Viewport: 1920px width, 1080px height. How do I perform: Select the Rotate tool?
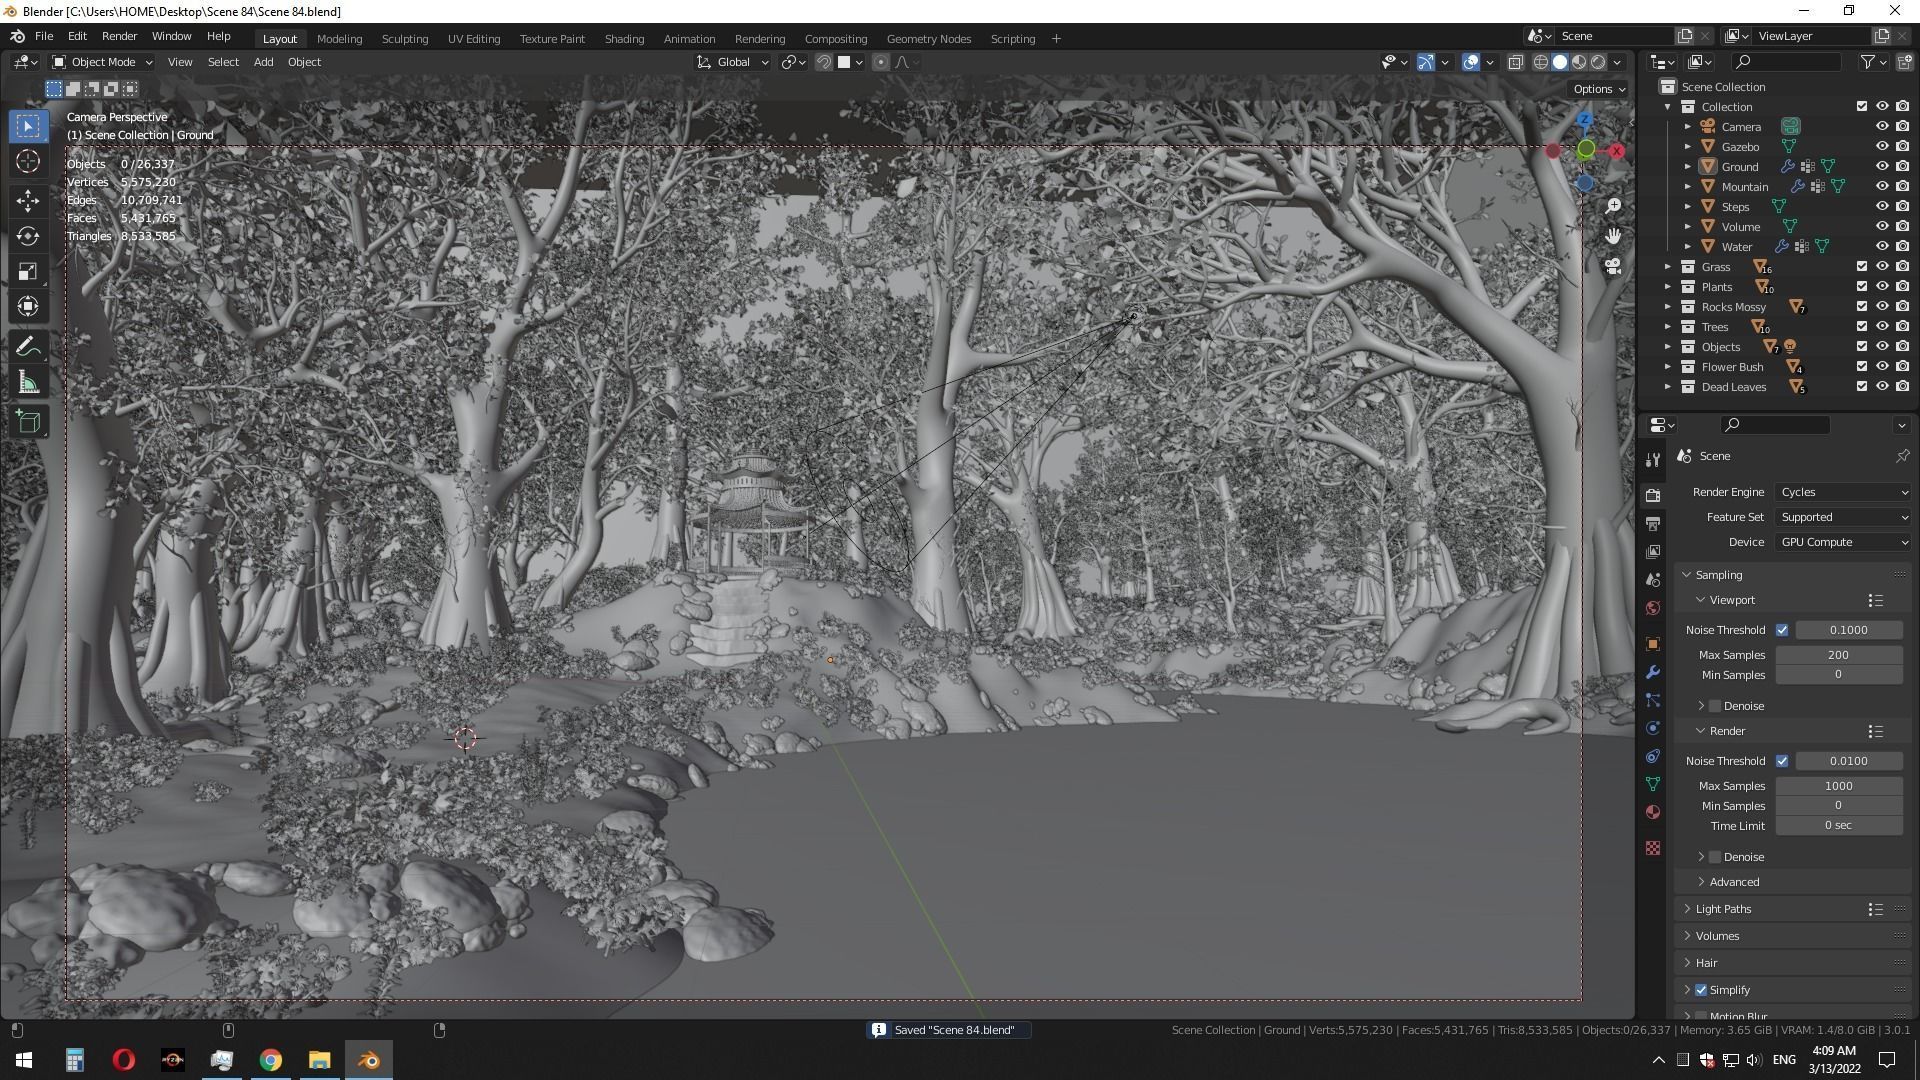[28, 236]
